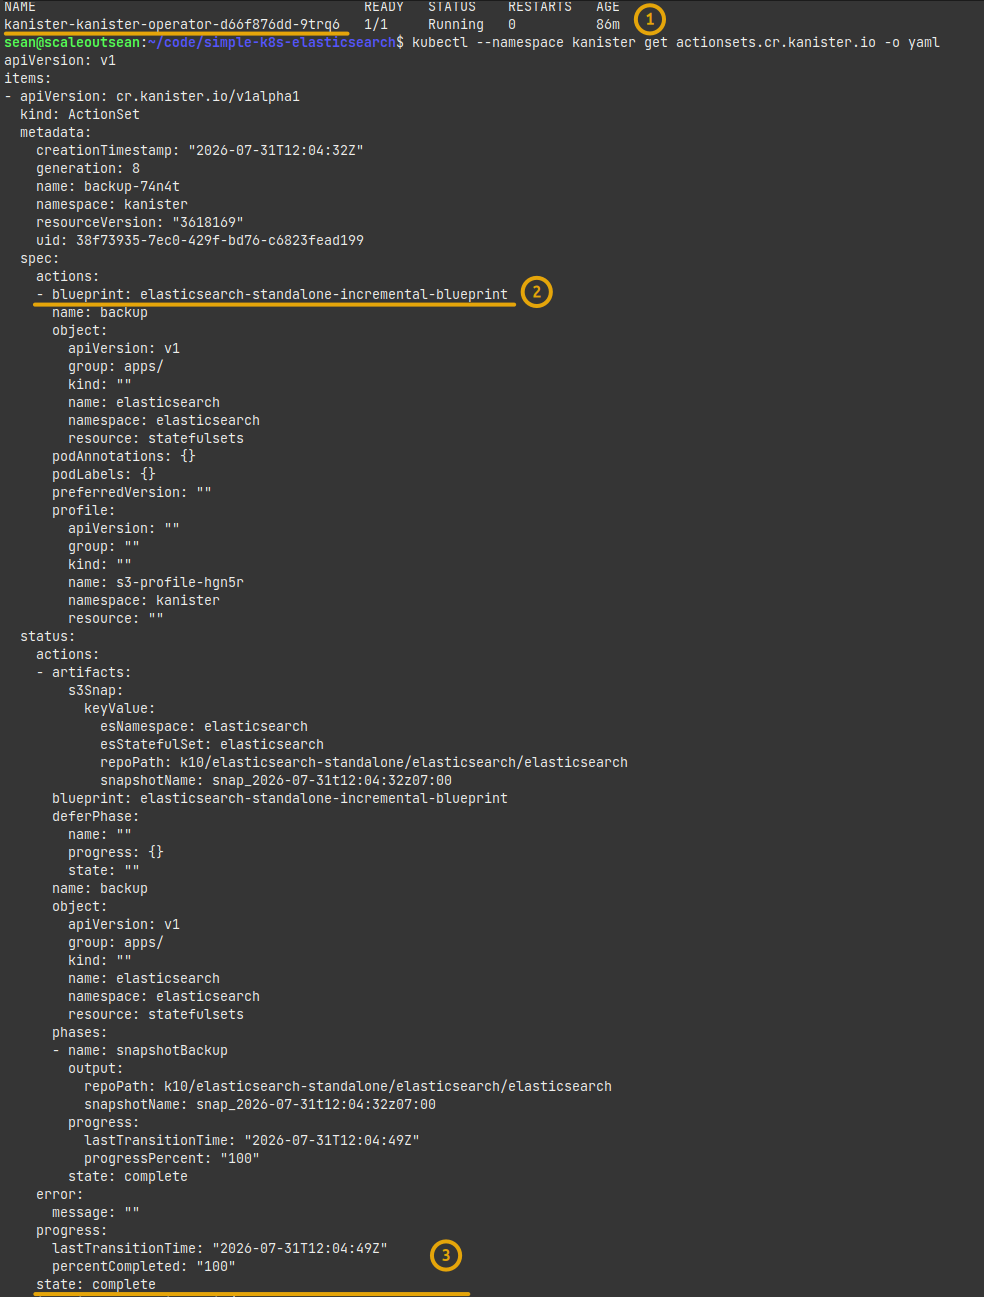Image resolution: width=984 pixels, height=1297 pixels.
Task: Click the "kind: ActionSet" line
Action: pyautogui.click(x=80, y=114)
